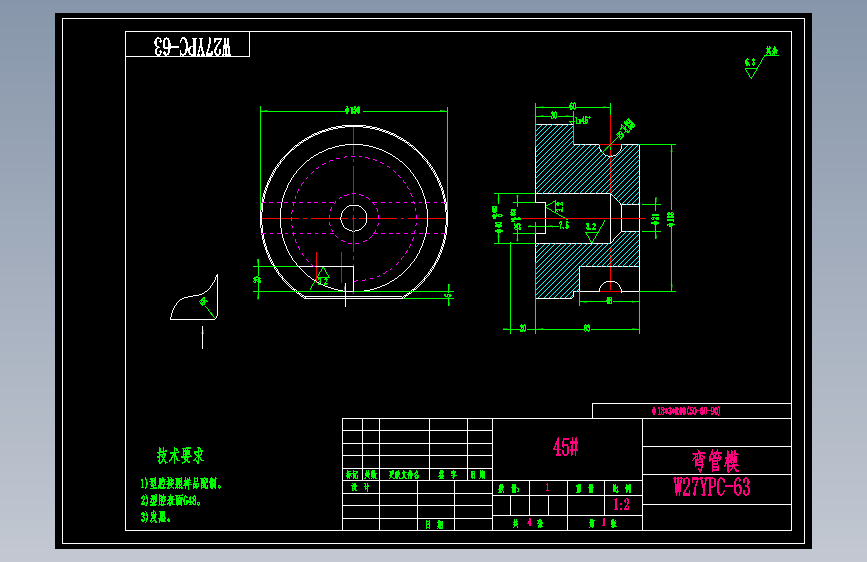
Task: Select the 60 dimension above section view
Action: pos(572,106)
